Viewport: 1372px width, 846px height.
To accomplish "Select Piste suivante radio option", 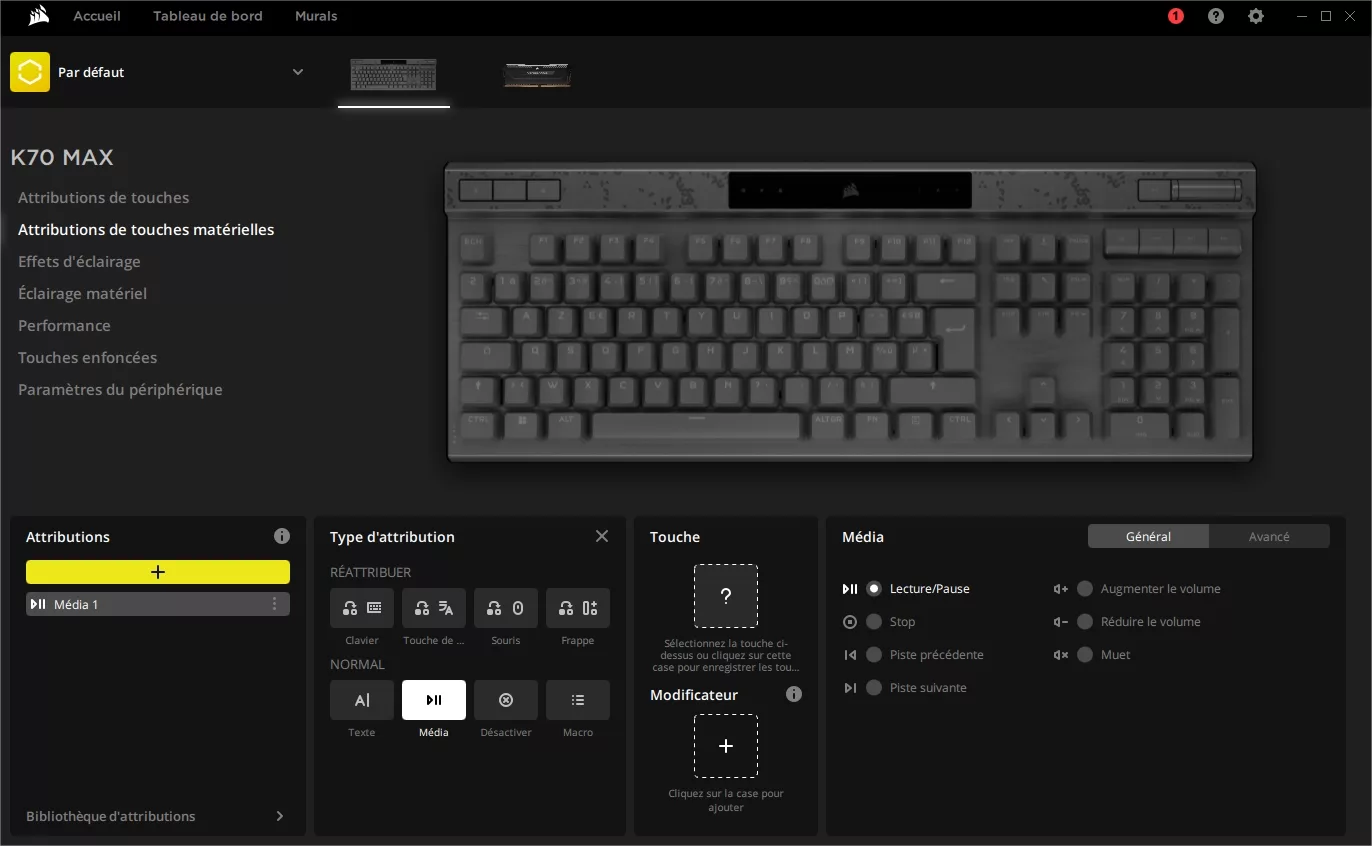I will pos(874,688).
